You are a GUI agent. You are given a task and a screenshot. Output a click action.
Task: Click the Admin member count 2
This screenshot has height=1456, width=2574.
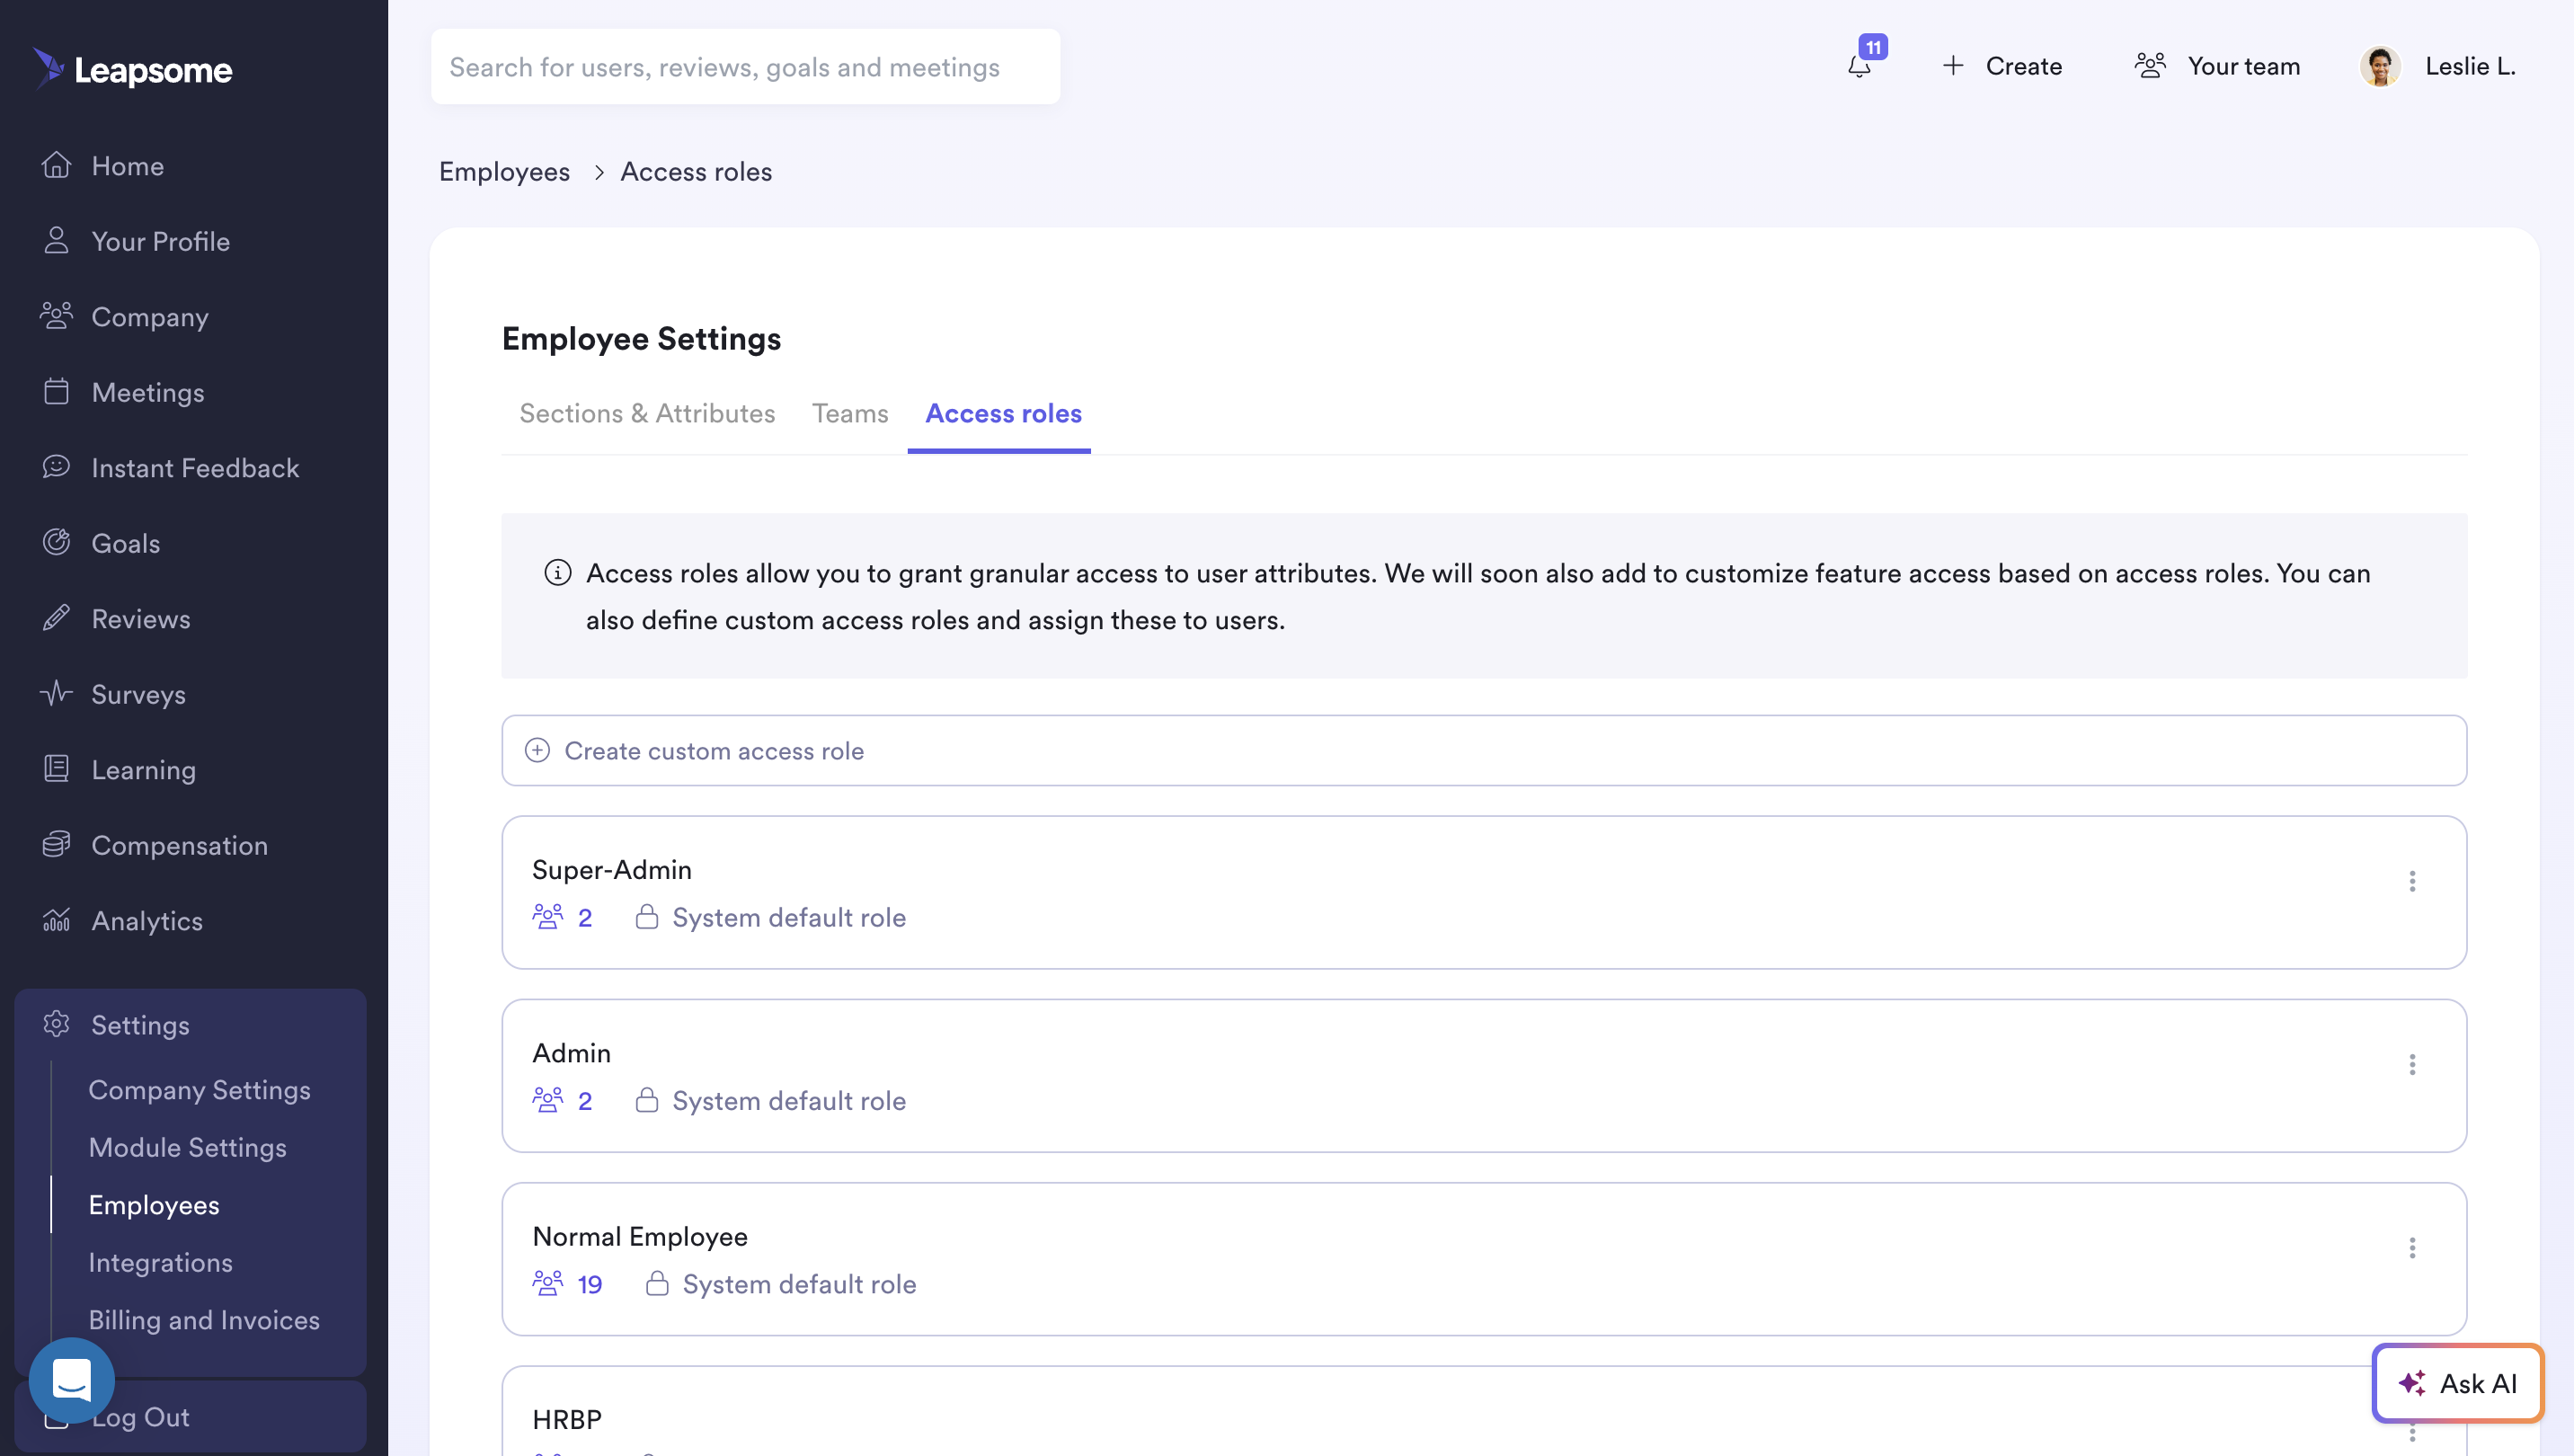coord(585,1100)
